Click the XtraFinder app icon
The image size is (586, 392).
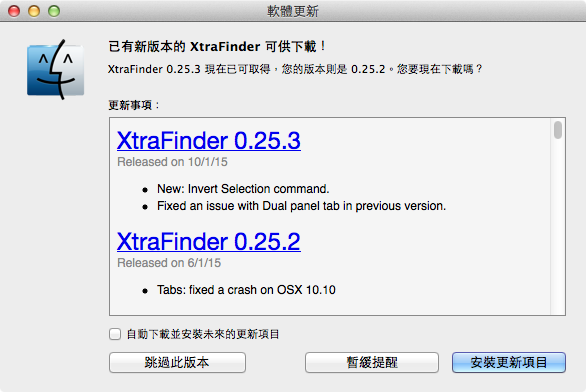(x=56, y=70)
